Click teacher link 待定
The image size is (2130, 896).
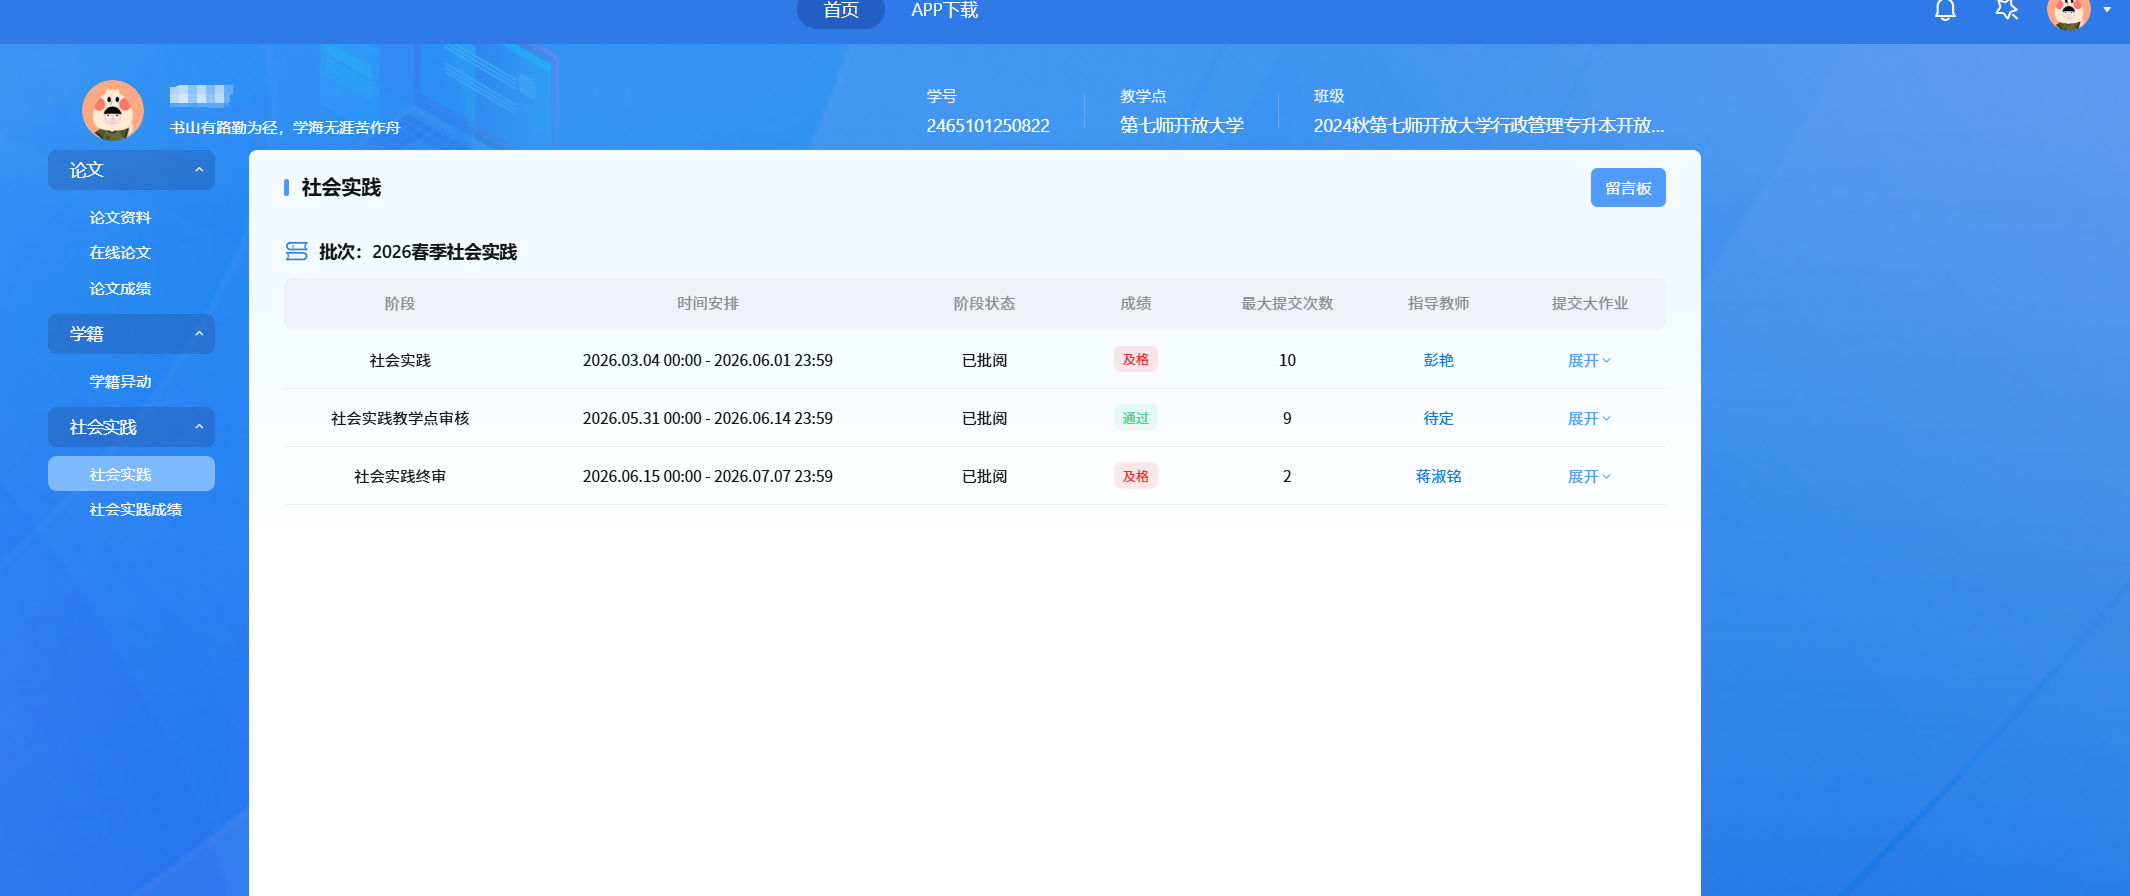1438,418
